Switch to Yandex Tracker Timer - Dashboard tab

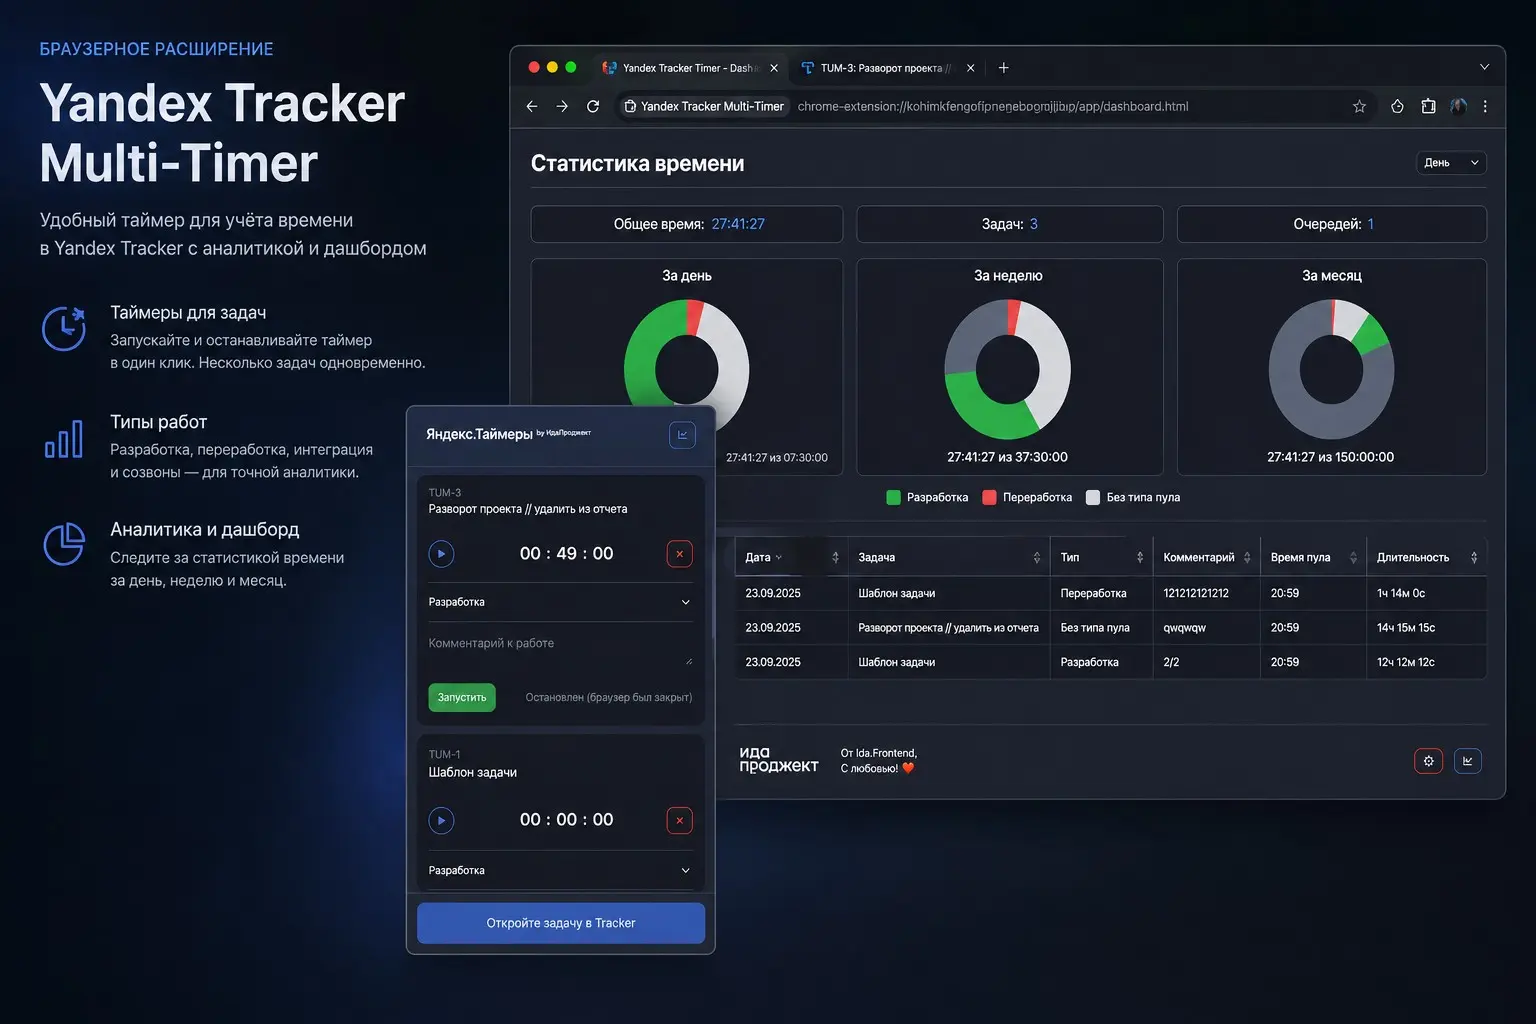tap(690, 68)
